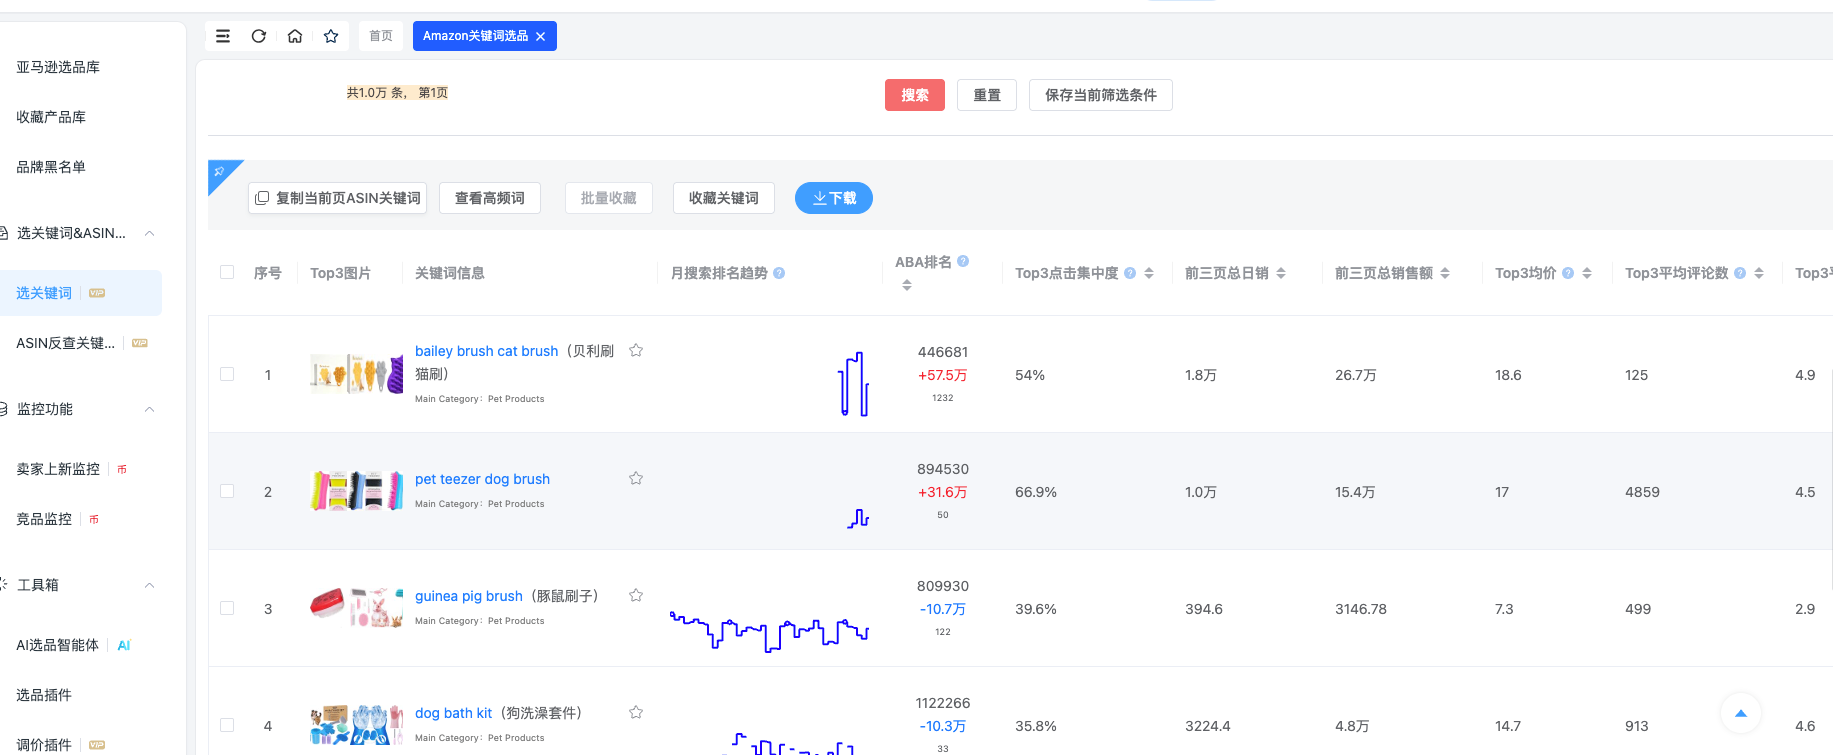
Task: Select 选关键词 in the sidebar
Action: point(44,293)
